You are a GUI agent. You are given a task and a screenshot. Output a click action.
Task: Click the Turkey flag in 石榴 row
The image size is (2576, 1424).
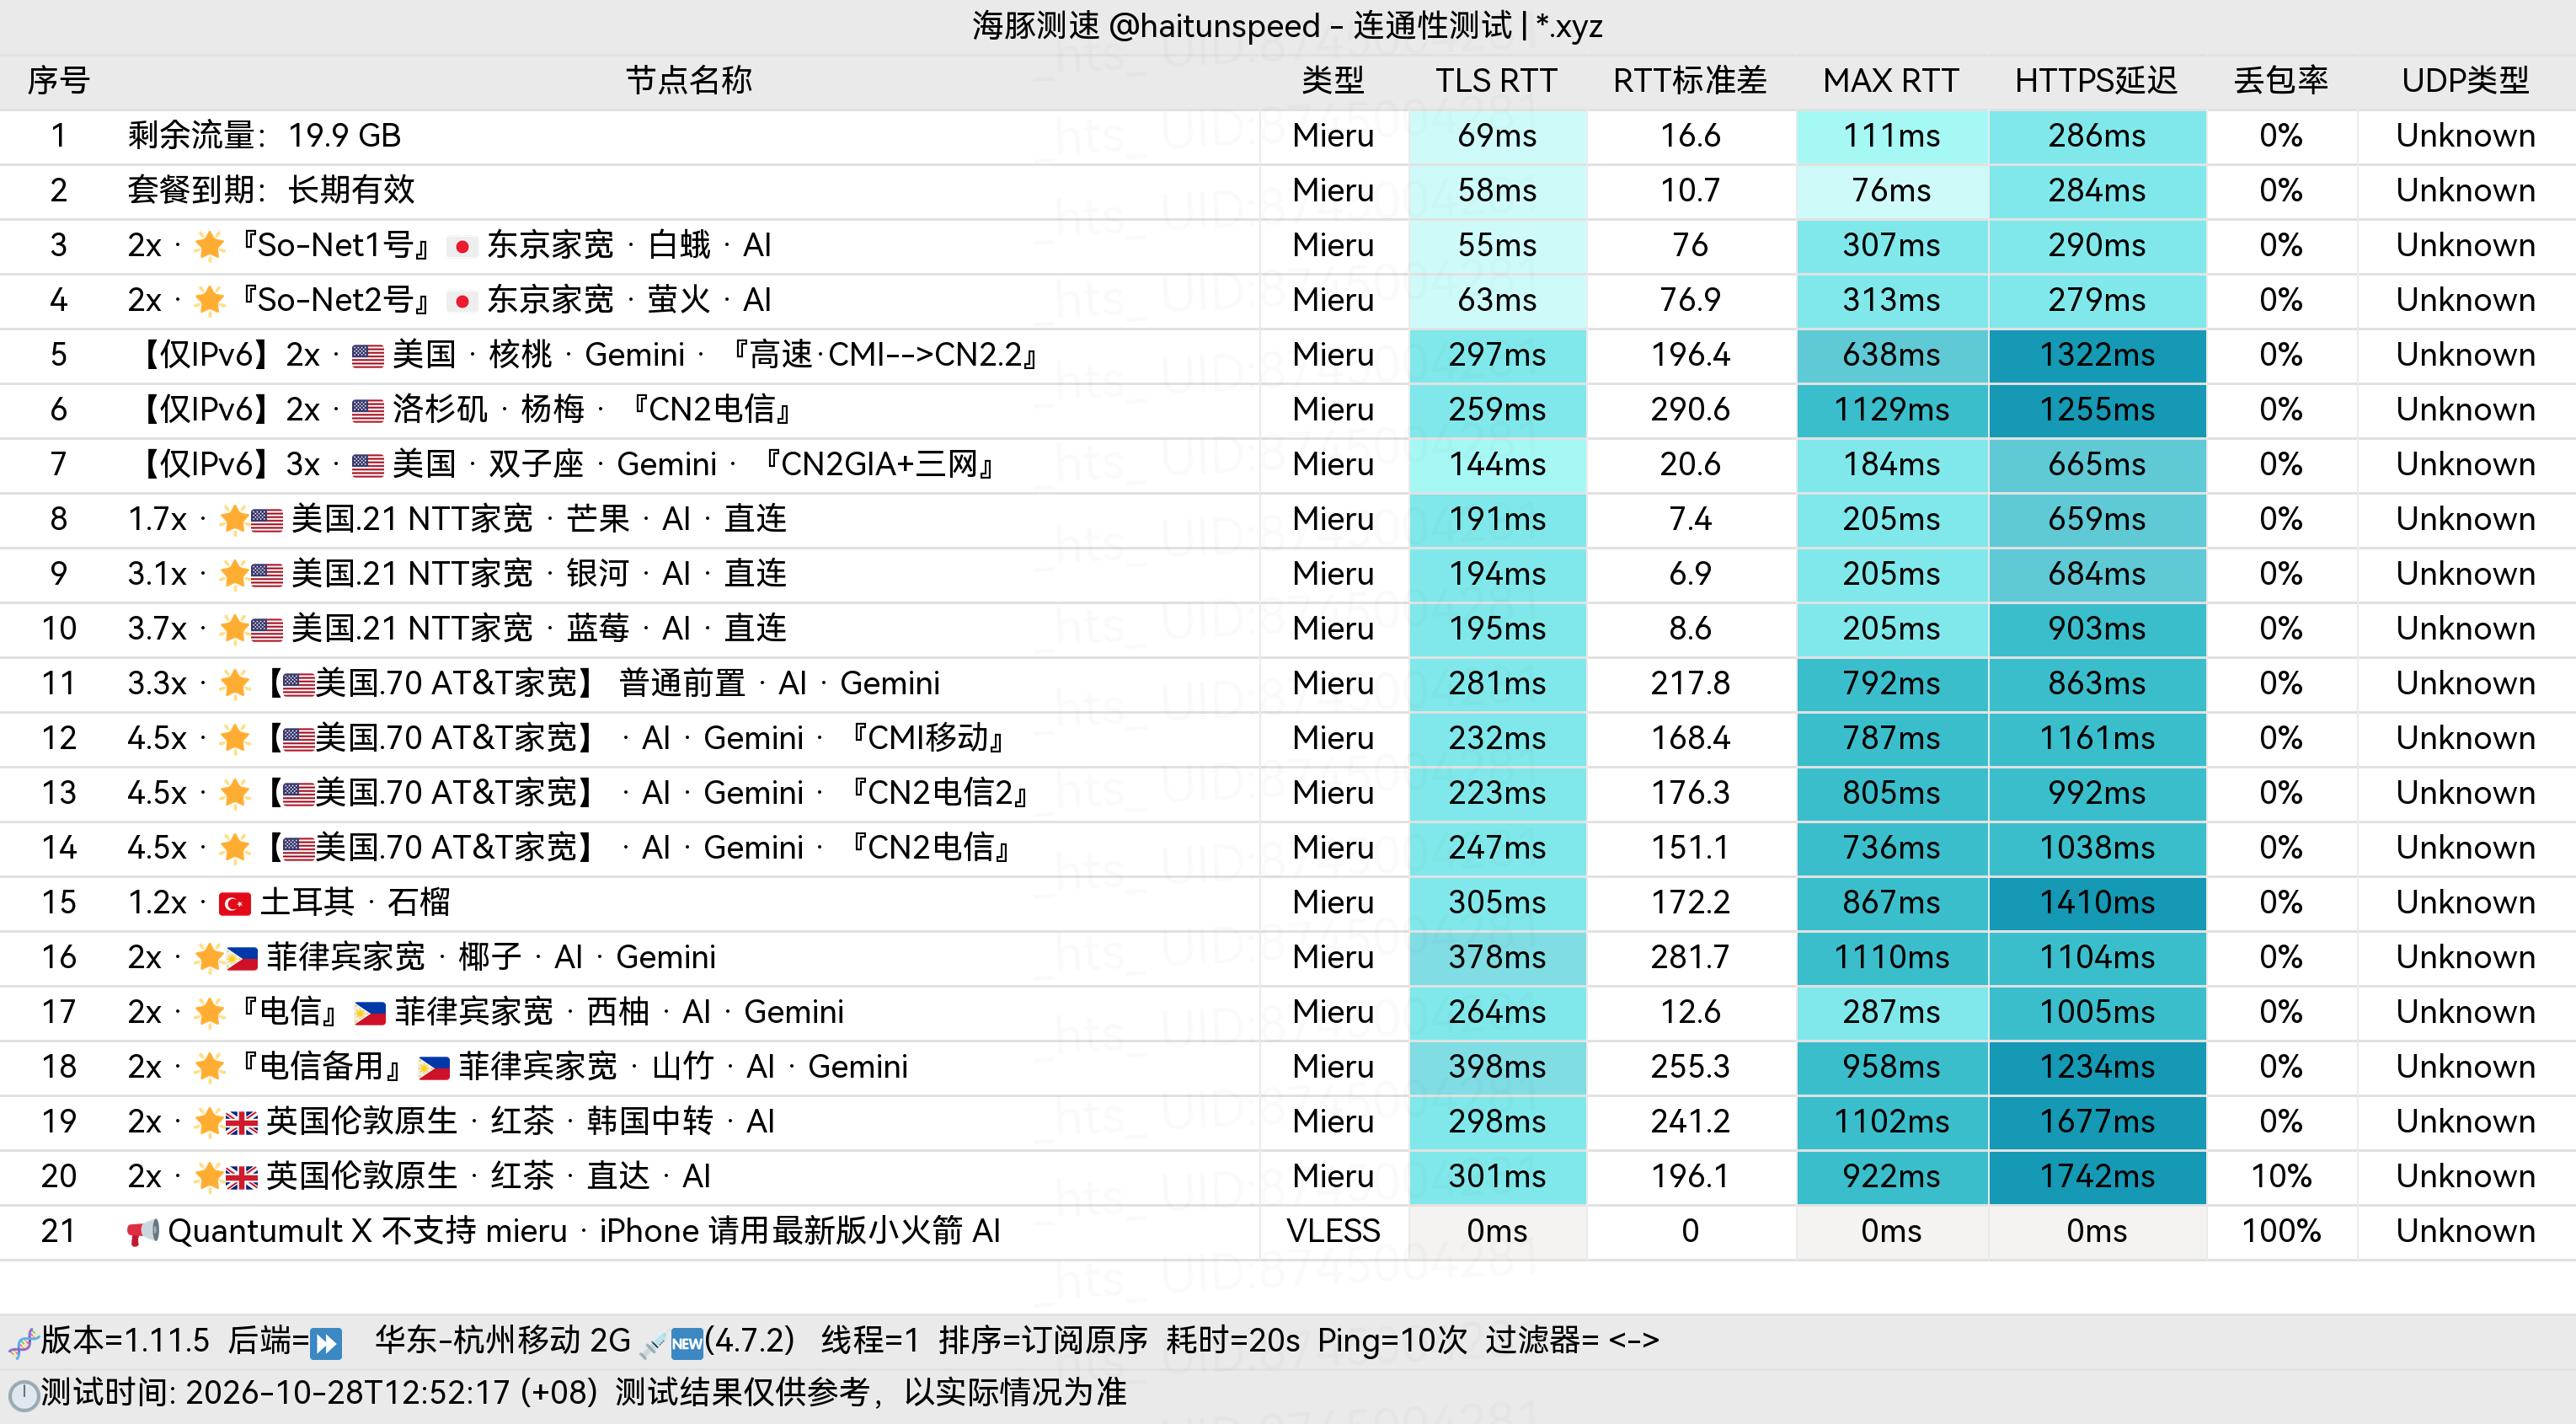pos(235,904)
